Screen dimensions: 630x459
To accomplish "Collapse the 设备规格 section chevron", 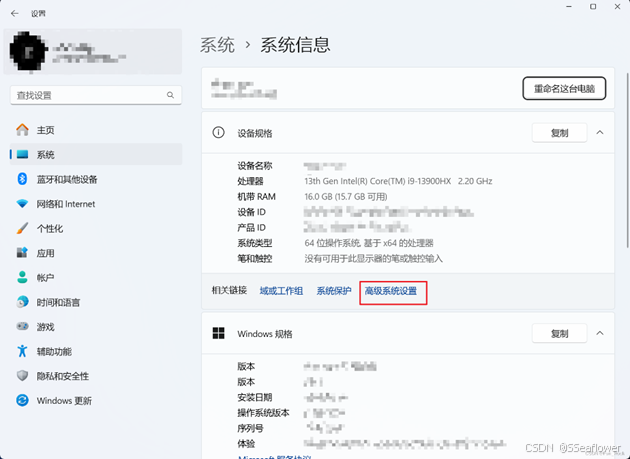I will pos(600,132).
